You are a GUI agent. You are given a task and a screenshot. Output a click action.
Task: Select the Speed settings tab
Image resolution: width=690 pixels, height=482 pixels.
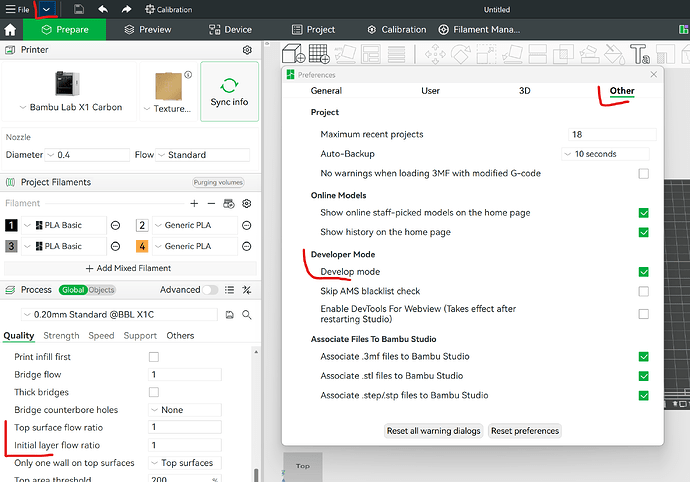coord(101,335)
